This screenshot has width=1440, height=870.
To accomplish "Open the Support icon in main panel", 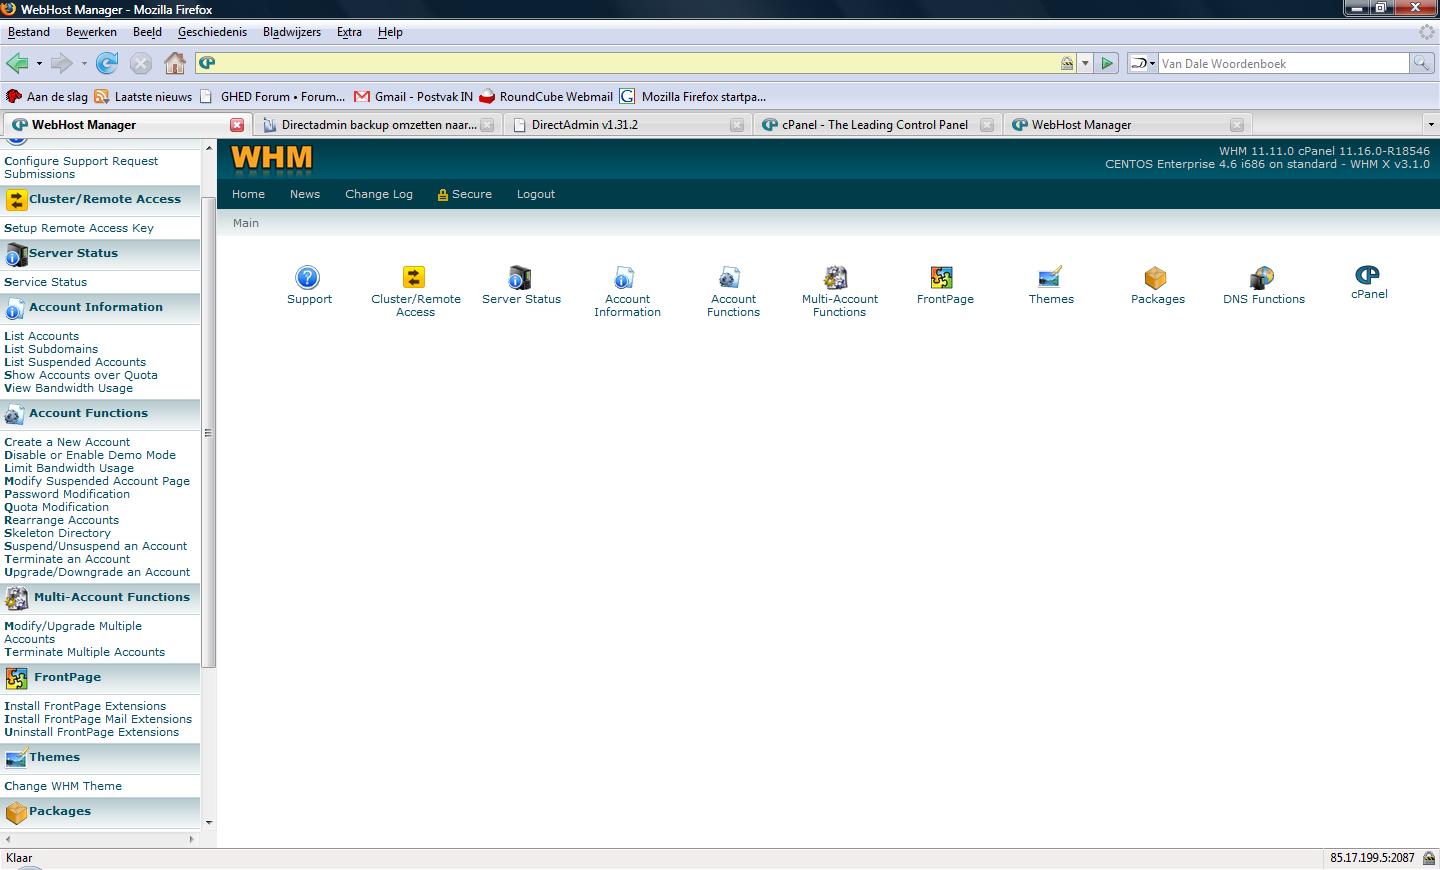I will [x=308, y=277].
